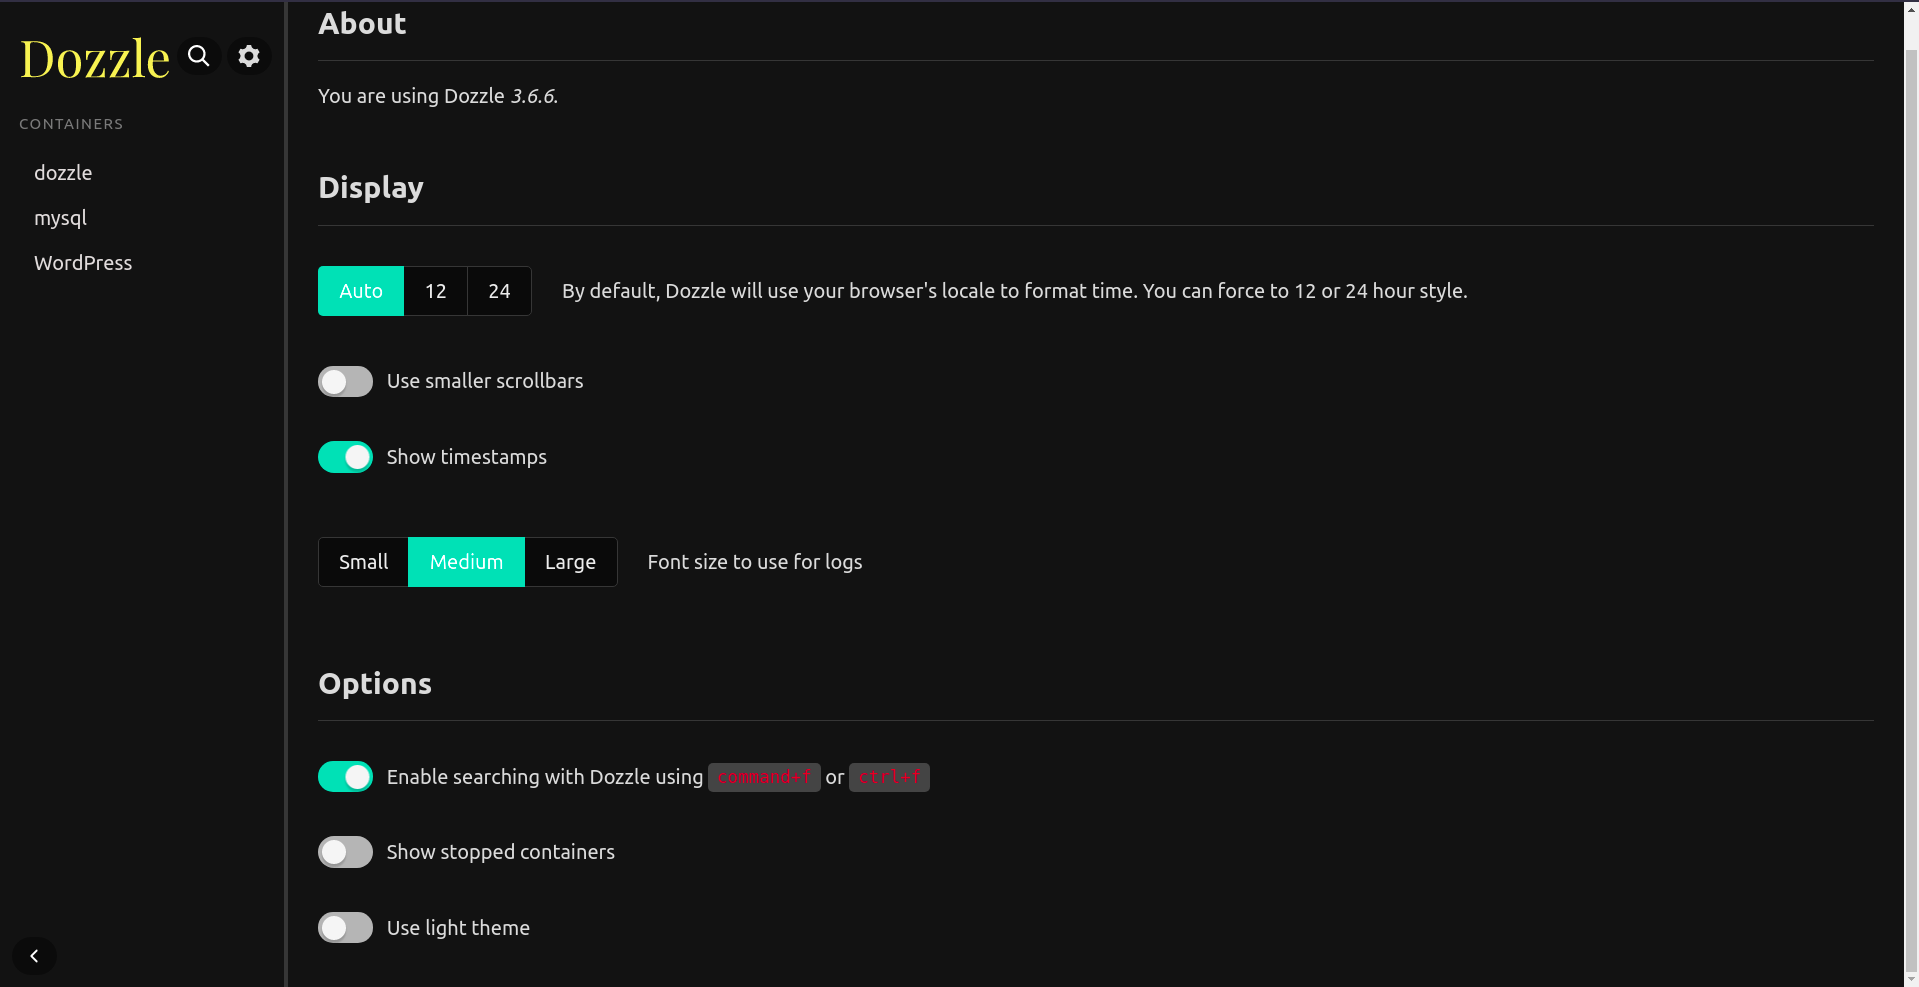This screenshot has width=1919, height=987.
Task: Choose Large font size for logs
Action: click(x=570, y=562)
